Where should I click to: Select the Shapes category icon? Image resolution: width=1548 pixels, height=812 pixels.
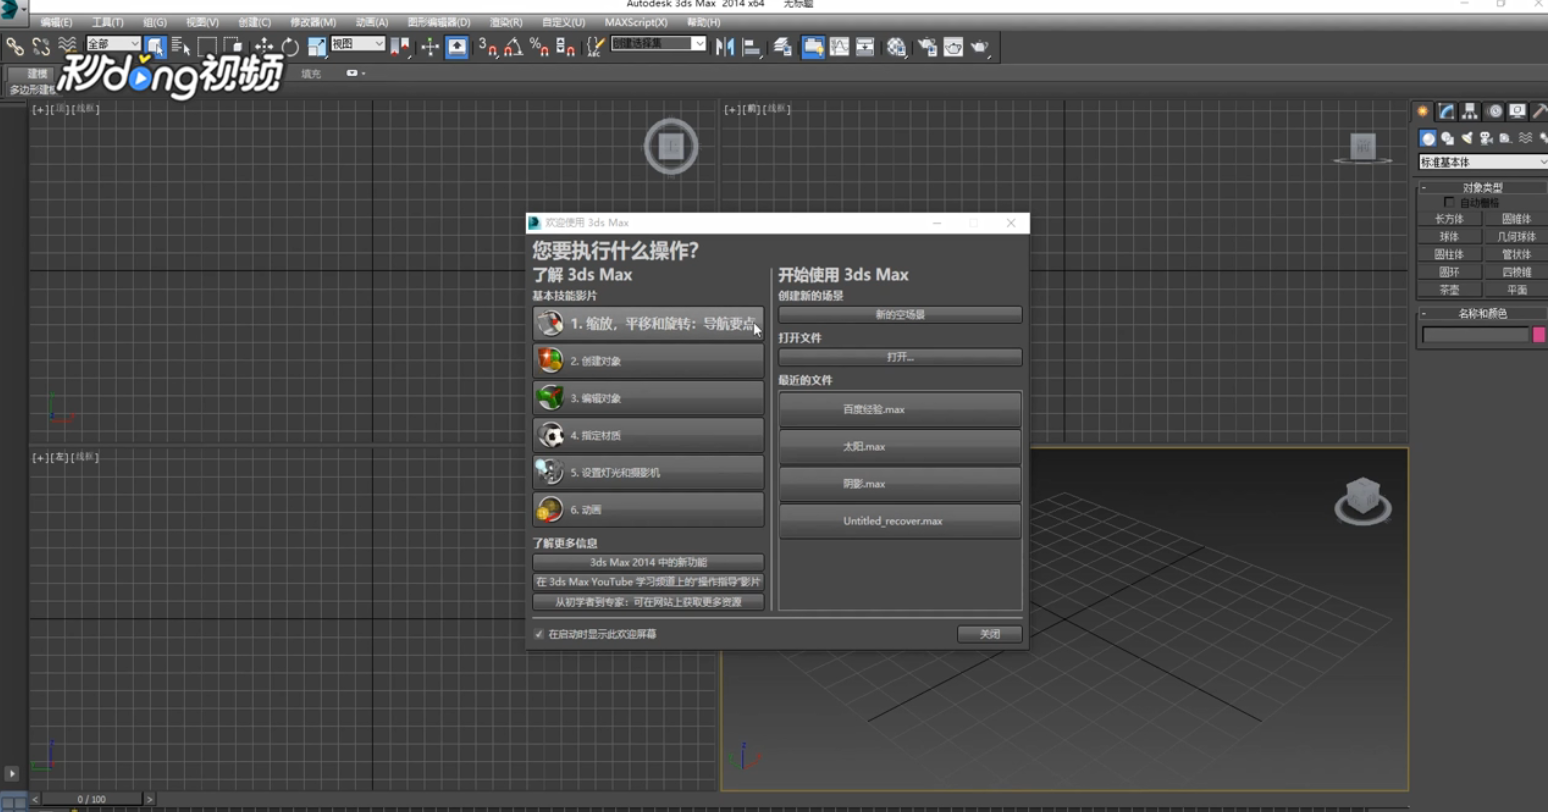(x=1447, y=138)
